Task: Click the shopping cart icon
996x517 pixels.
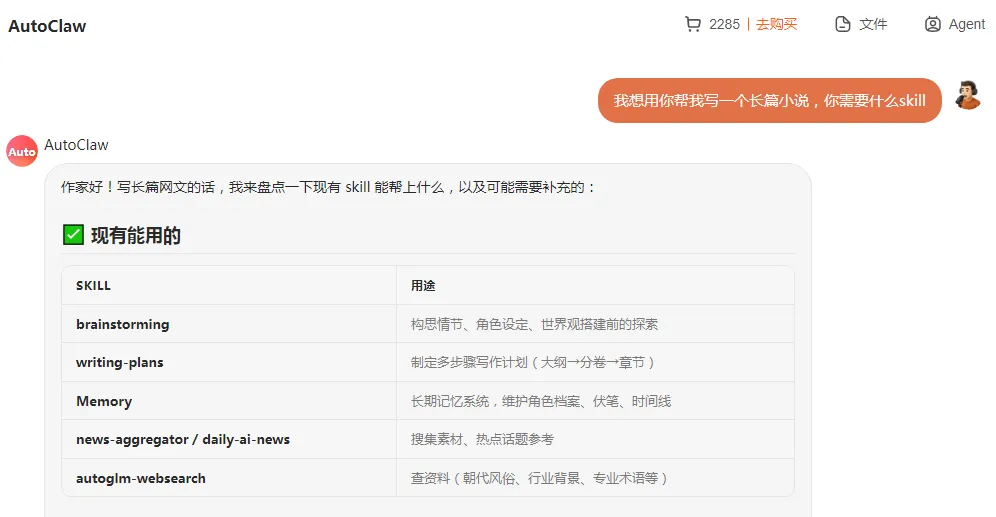Action: 693,24
